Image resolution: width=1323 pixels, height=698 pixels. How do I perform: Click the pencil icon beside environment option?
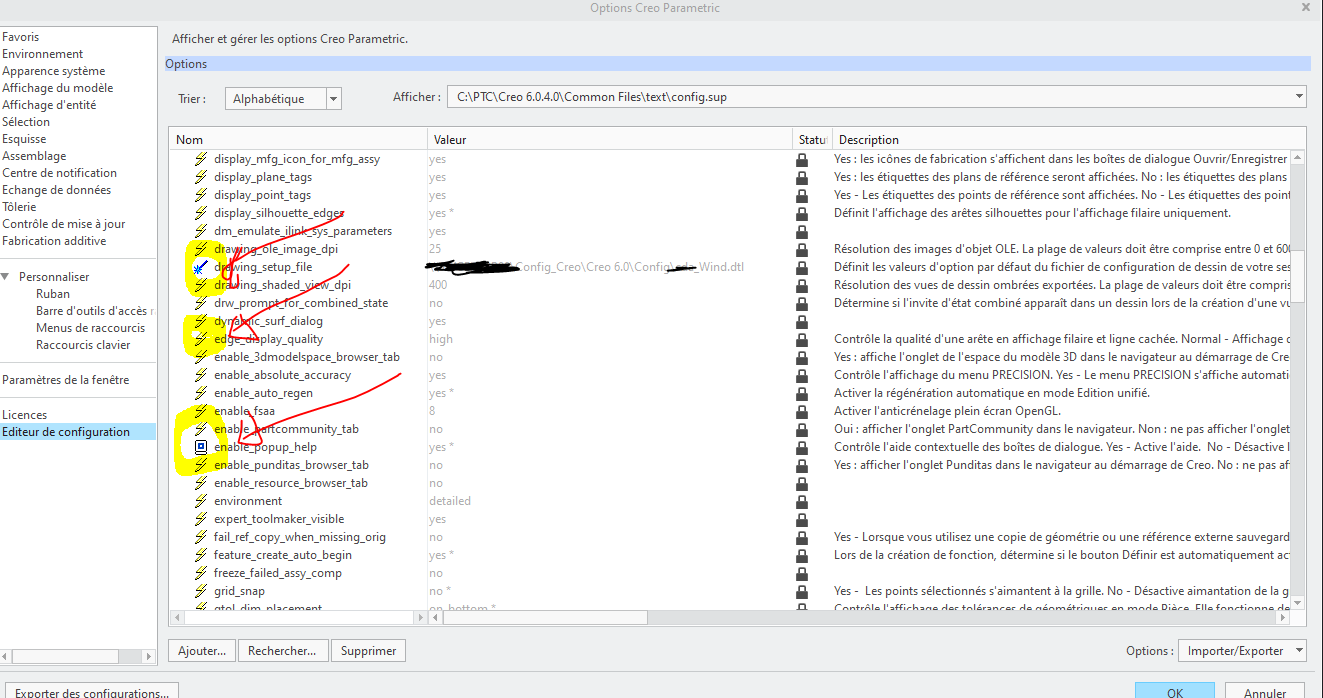[199, 500]
